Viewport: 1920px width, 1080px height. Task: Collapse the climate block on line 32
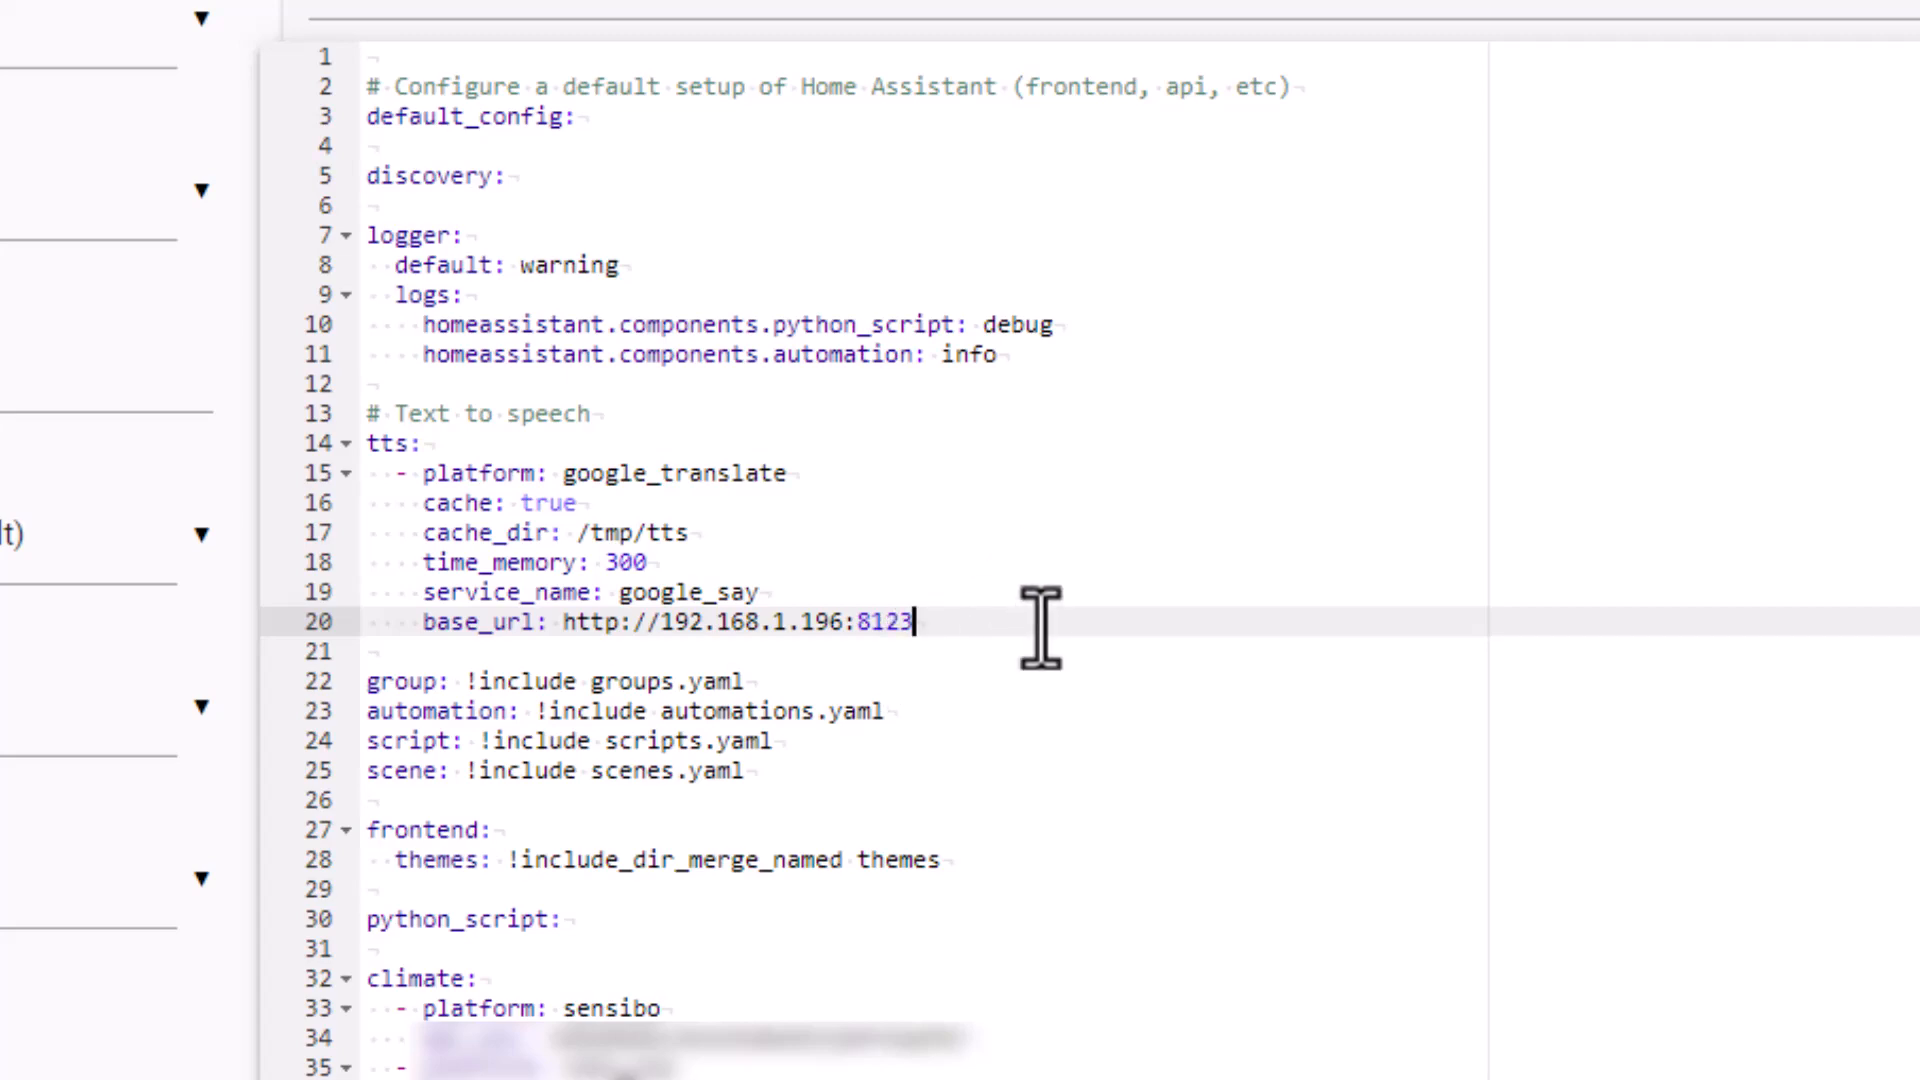point(345,978)
